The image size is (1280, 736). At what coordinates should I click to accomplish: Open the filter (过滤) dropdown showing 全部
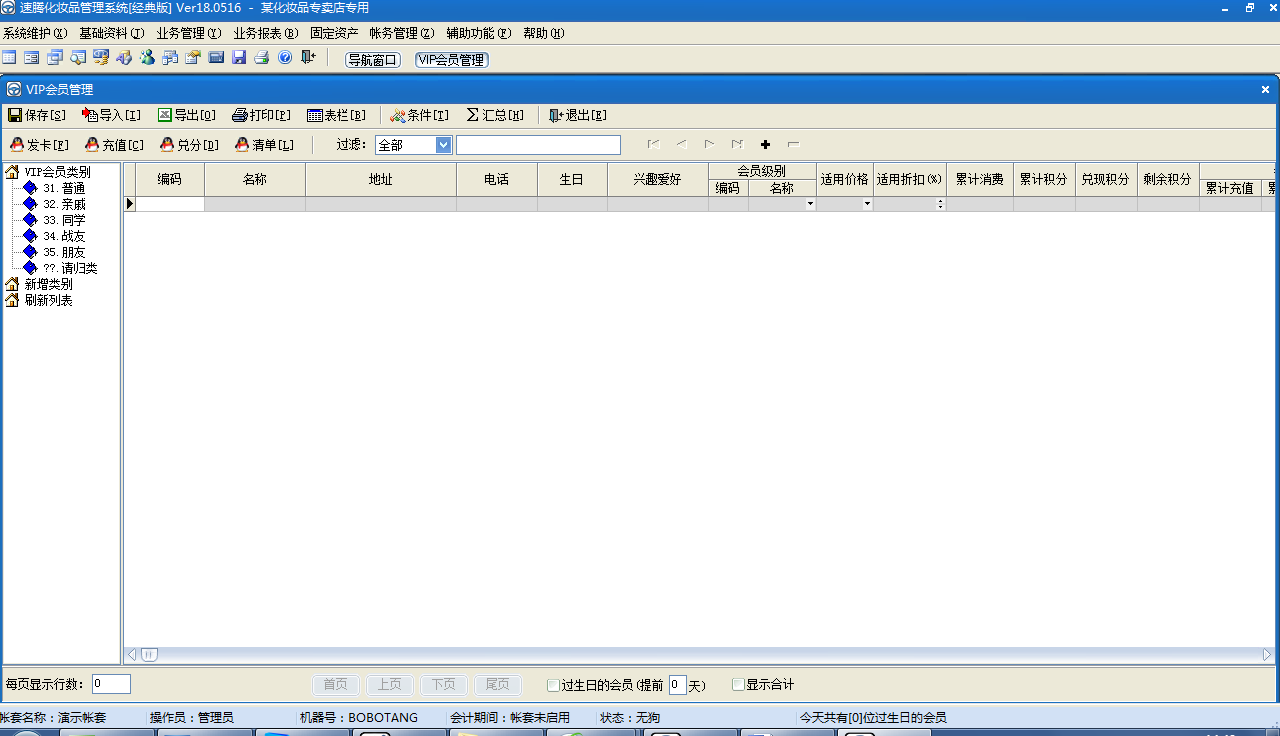tap(444, 145)
